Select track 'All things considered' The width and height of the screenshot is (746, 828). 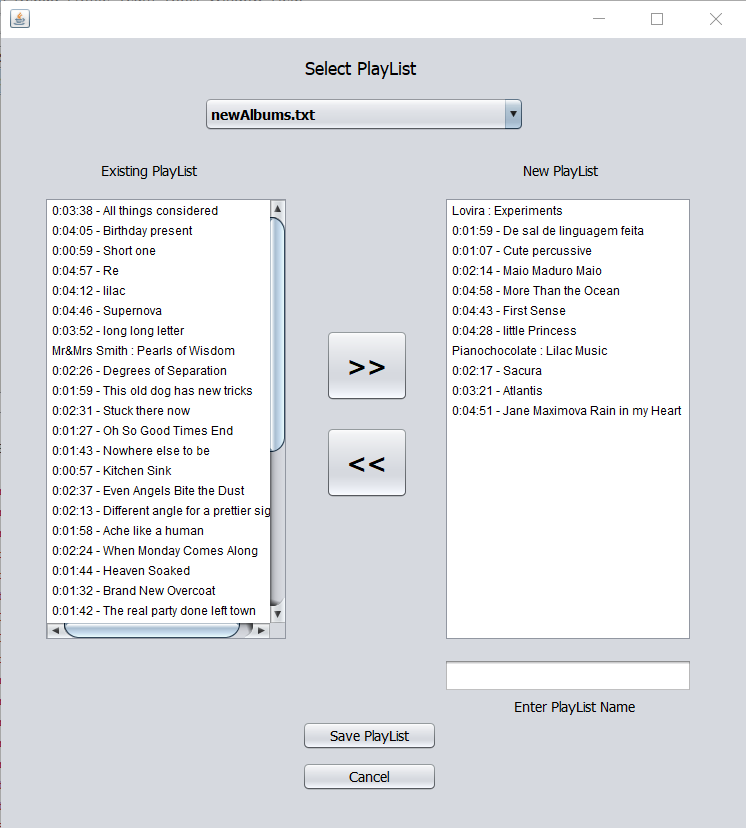[x=158, y=211]
